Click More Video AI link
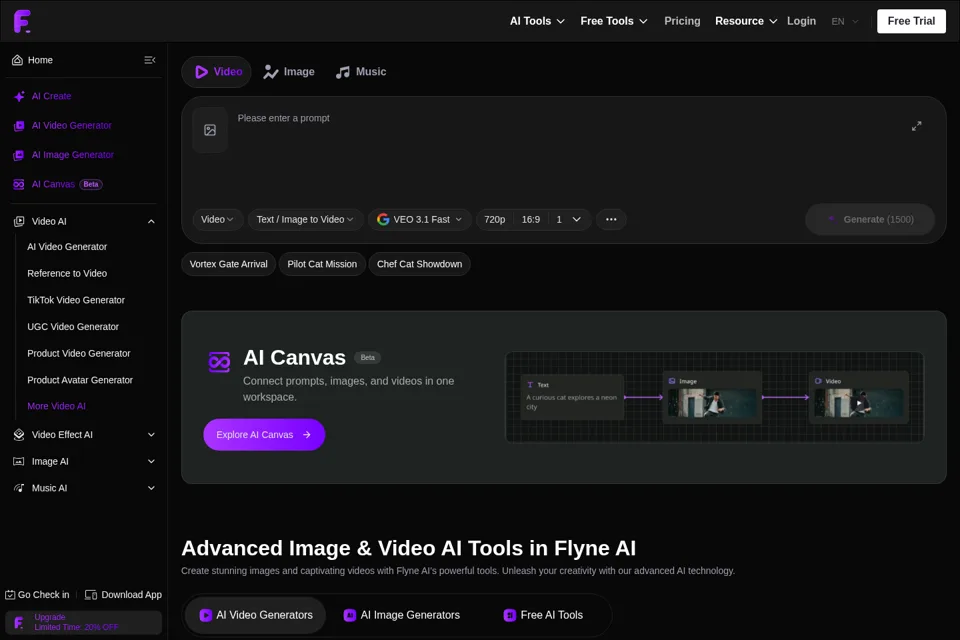This screenshot has width=960, height=640. 56,406
